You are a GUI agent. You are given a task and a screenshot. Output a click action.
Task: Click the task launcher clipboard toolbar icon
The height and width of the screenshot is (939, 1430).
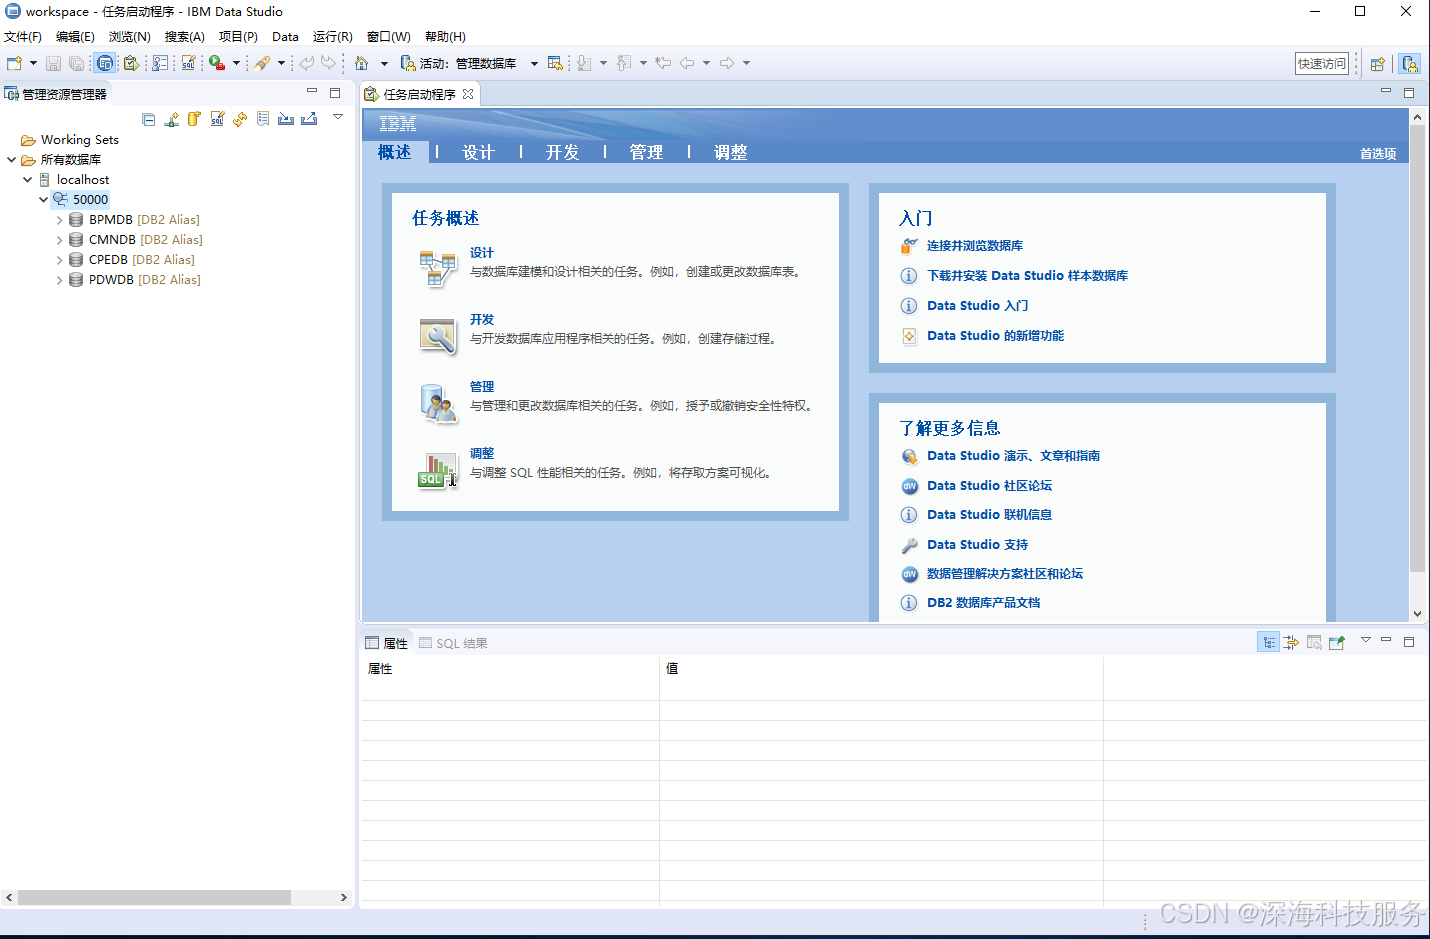[131, 63]
